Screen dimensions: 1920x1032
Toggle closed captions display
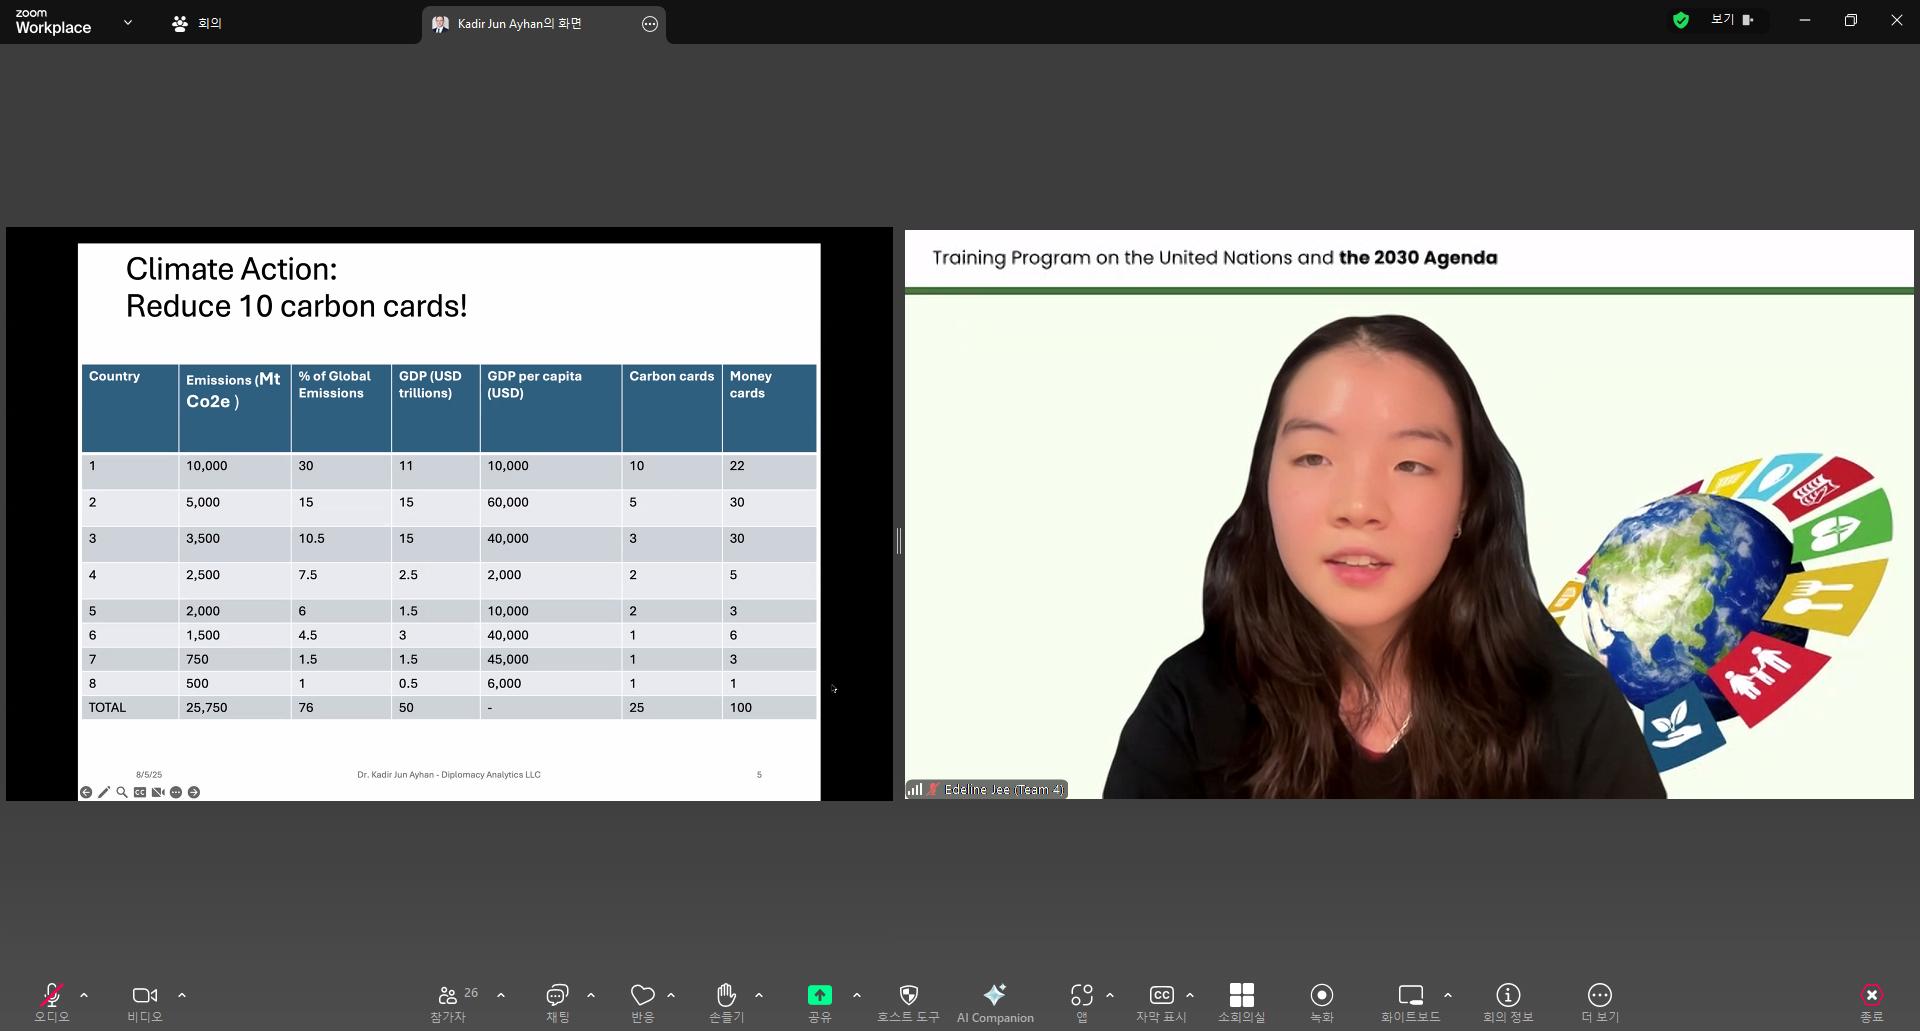pos(1161,997)
